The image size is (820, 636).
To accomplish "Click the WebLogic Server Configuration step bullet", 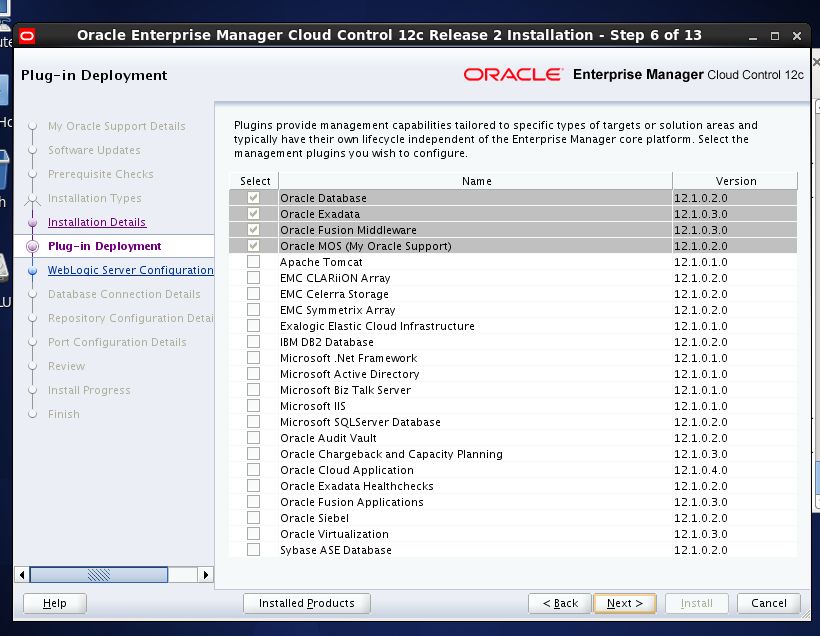I will (33, 270).
